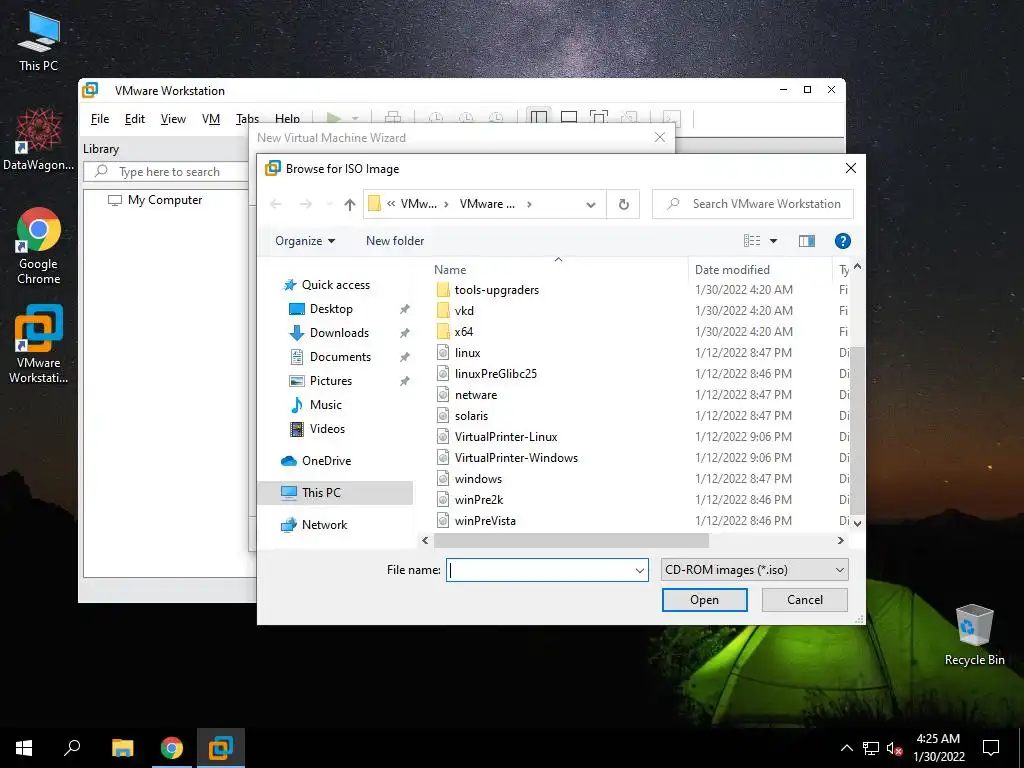Click the horizontal scrollbar right arrow
Screen dimensions: 1024x768
point(840,541)
